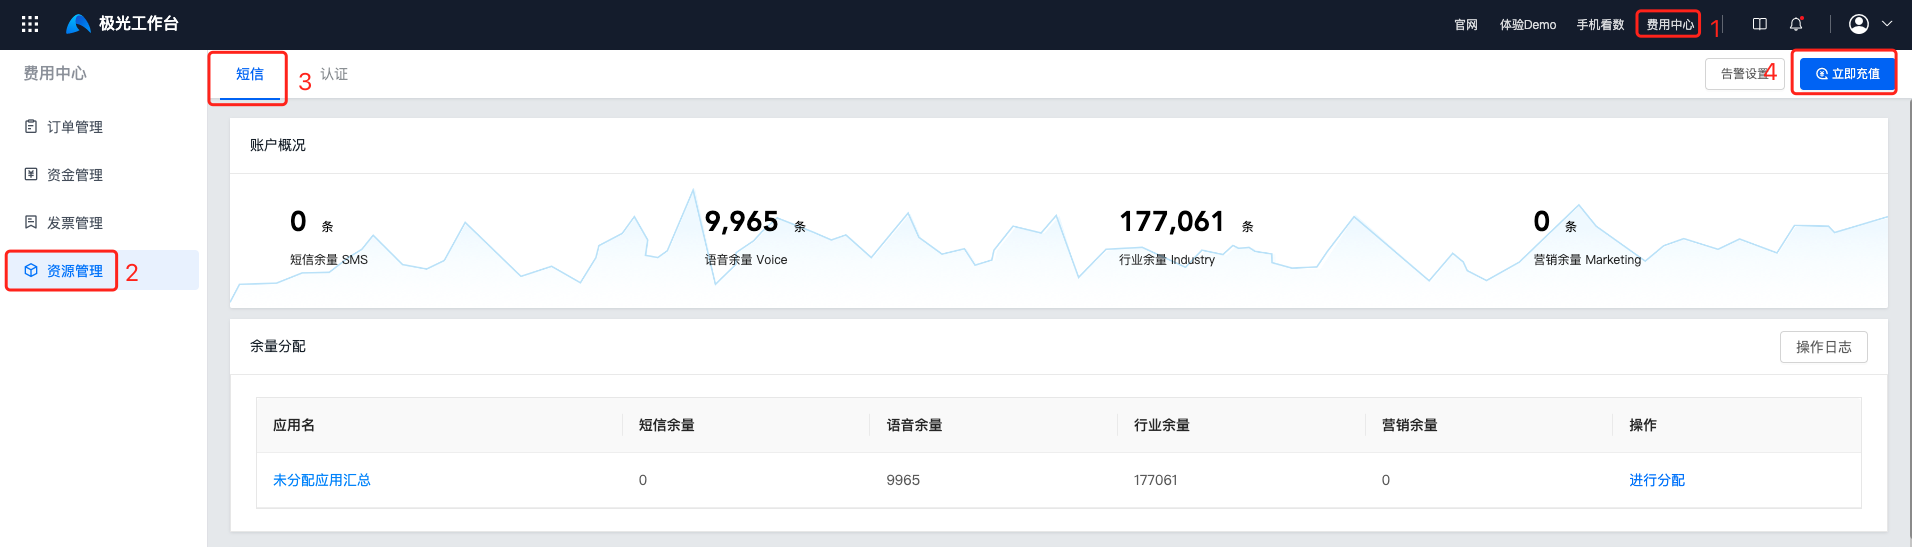Click the 营销余量 Marketing label
The width and height of the screenshot is (1912, 547).
pos(1587,260)
